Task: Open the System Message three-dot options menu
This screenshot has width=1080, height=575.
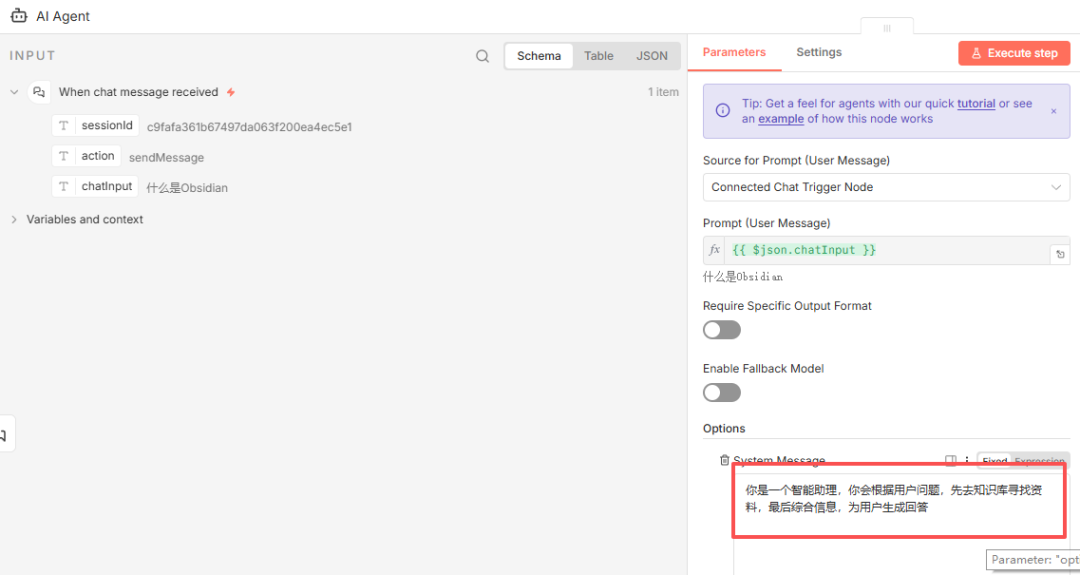Action: (x=966, y=461)
